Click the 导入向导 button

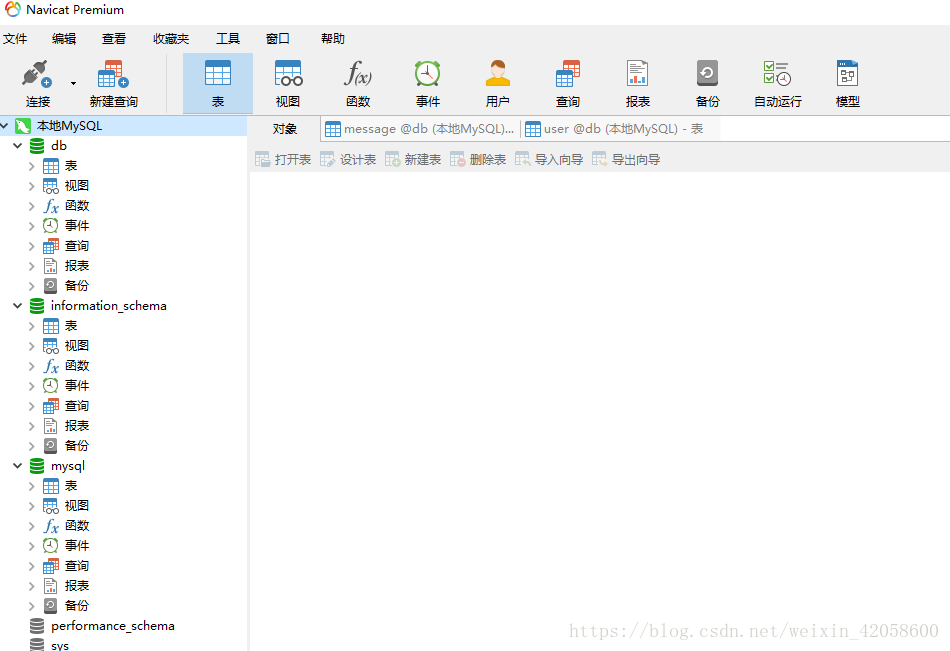549,159
